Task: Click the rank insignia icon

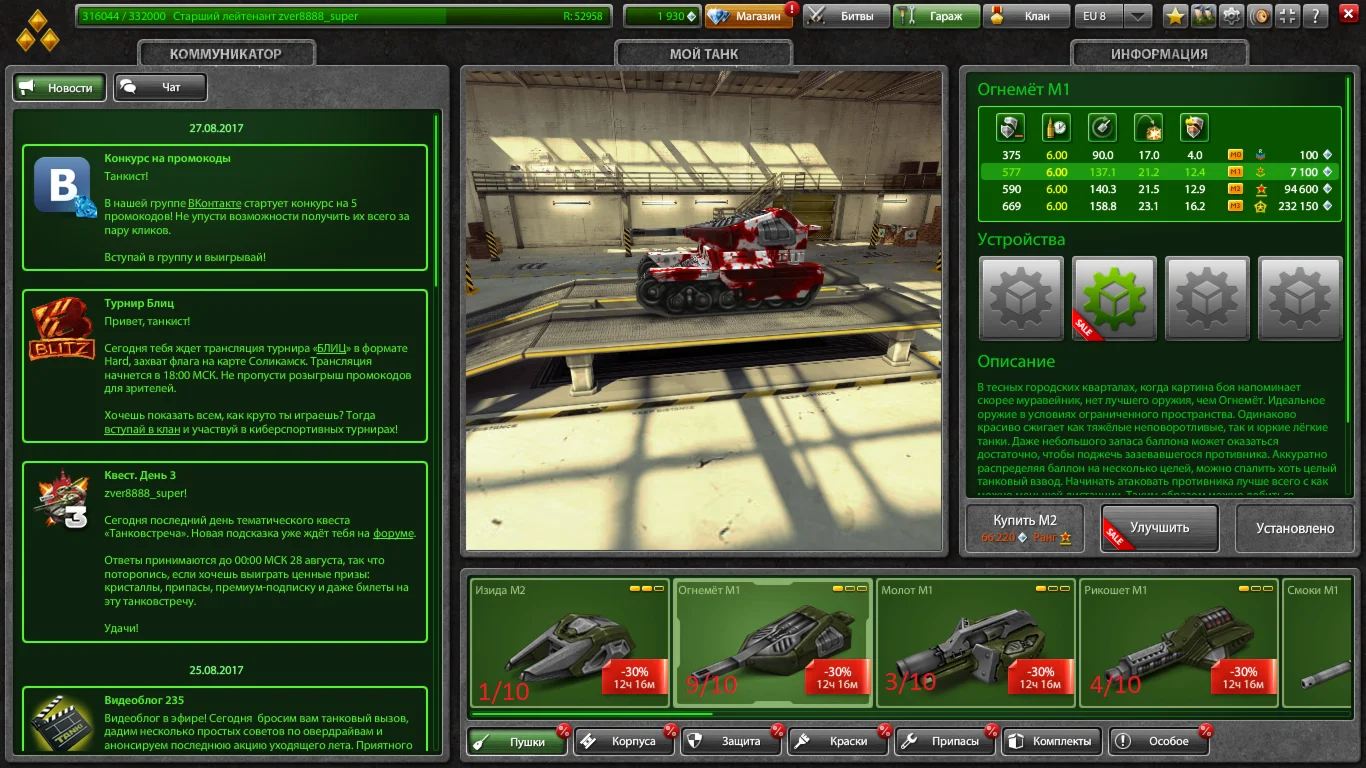Action: point(37,30)
